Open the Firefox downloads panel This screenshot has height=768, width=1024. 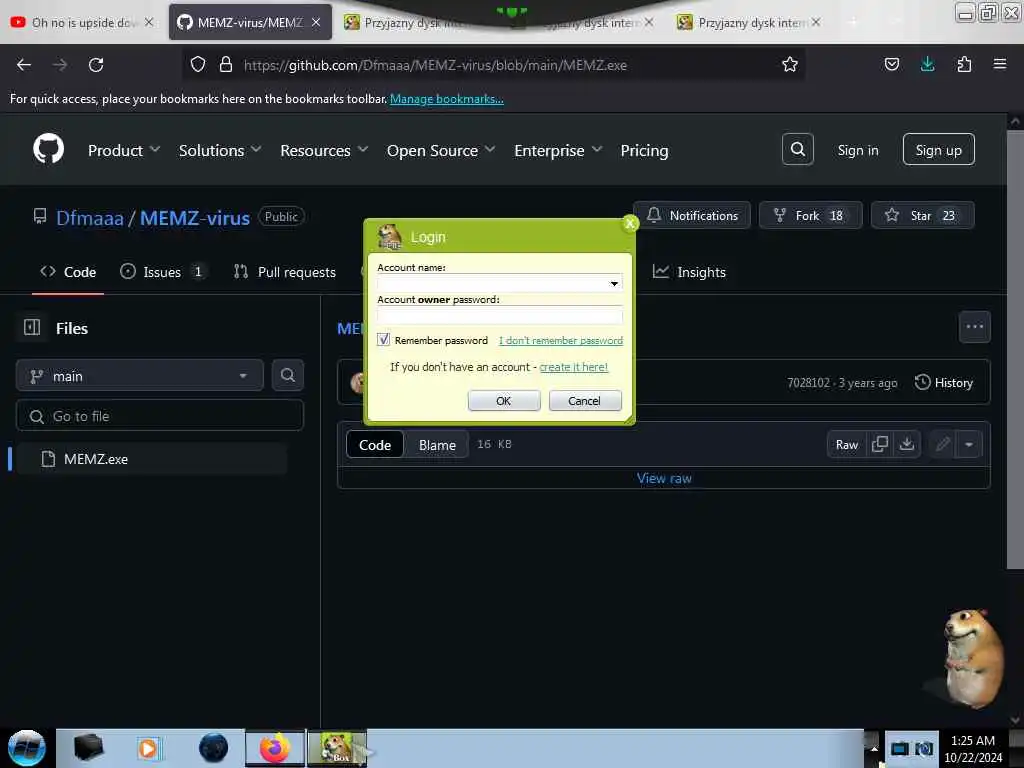[927, 64]
